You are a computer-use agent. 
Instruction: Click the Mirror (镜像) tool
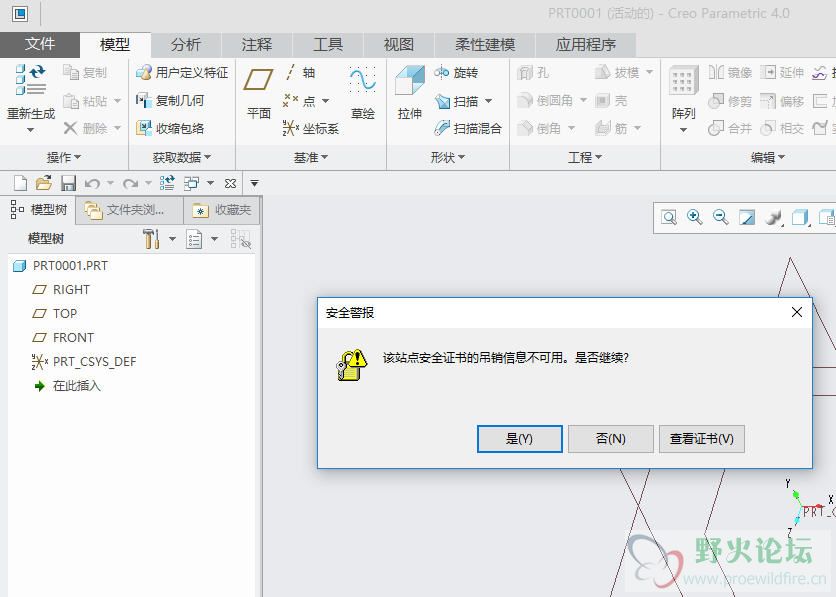tap(730, 72)
